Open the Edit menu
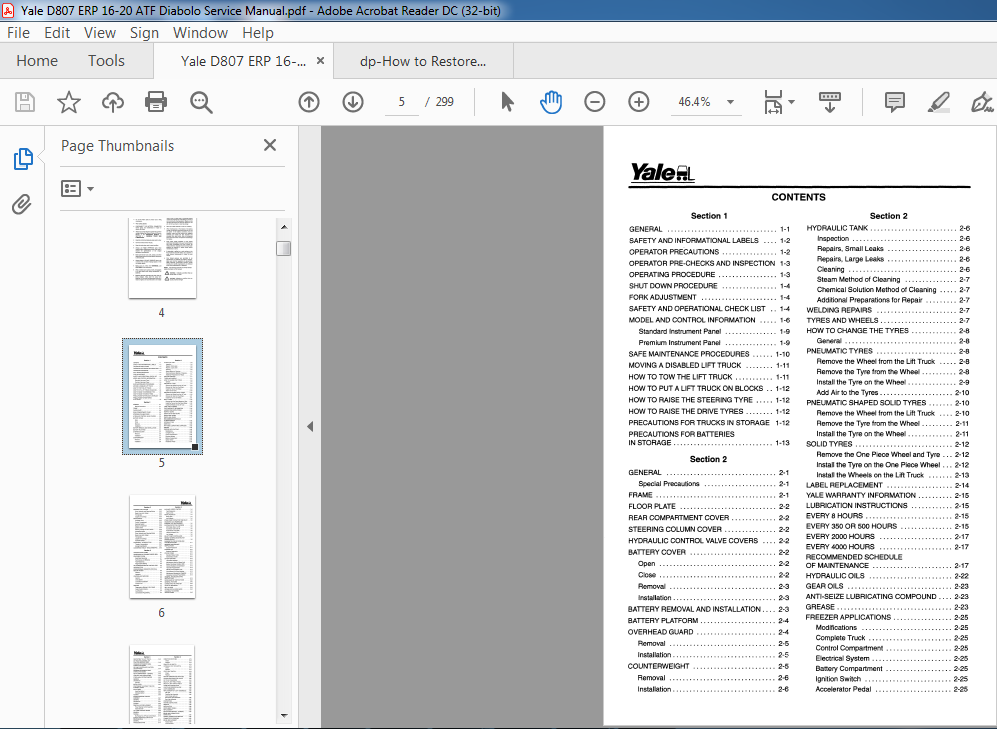997x729 pixels. (57, 33)
